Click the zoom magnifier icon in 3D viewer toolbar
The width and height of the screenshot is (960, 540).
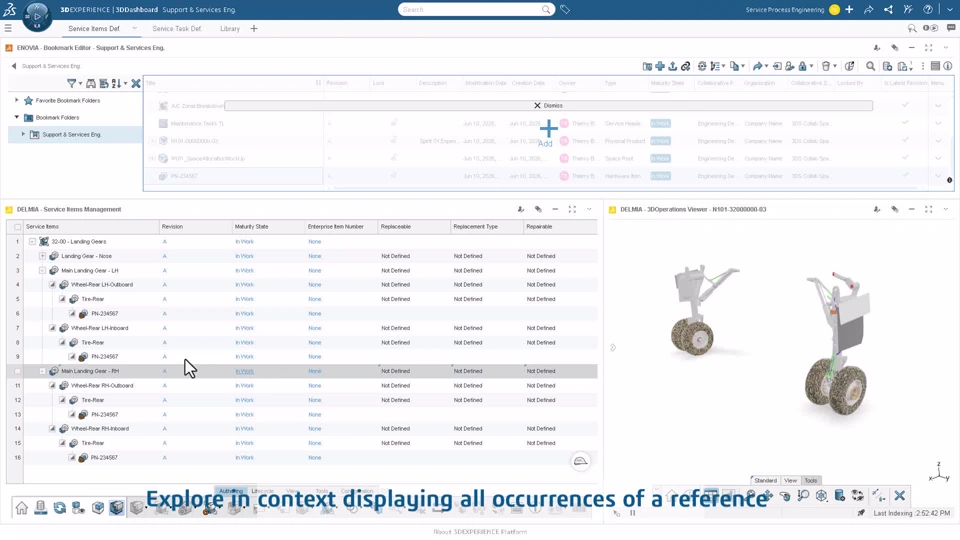[803, 495]
